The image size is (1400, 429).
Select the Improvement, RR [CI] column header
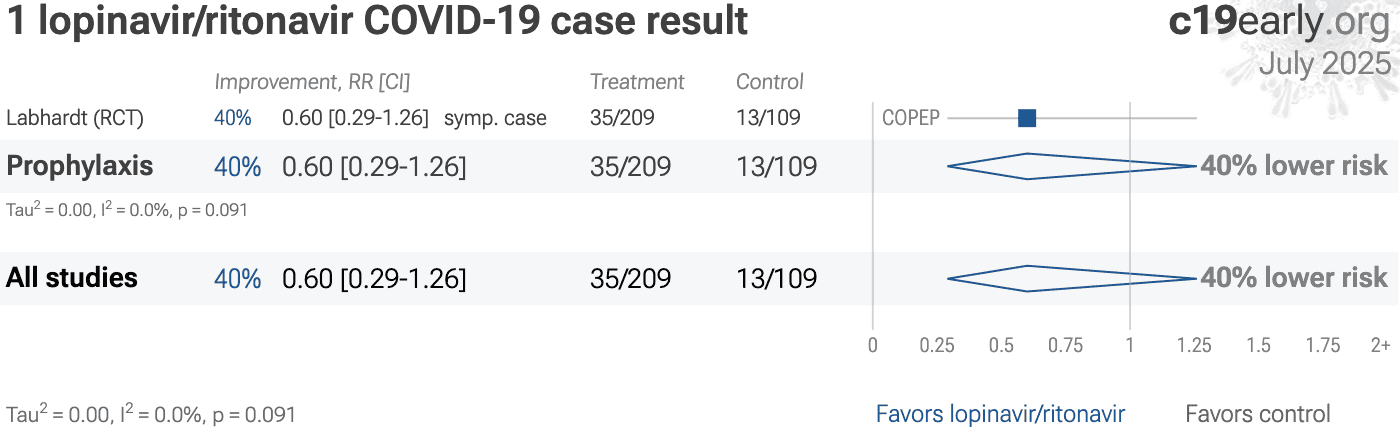pyautogui.click(x=312, y=82)
